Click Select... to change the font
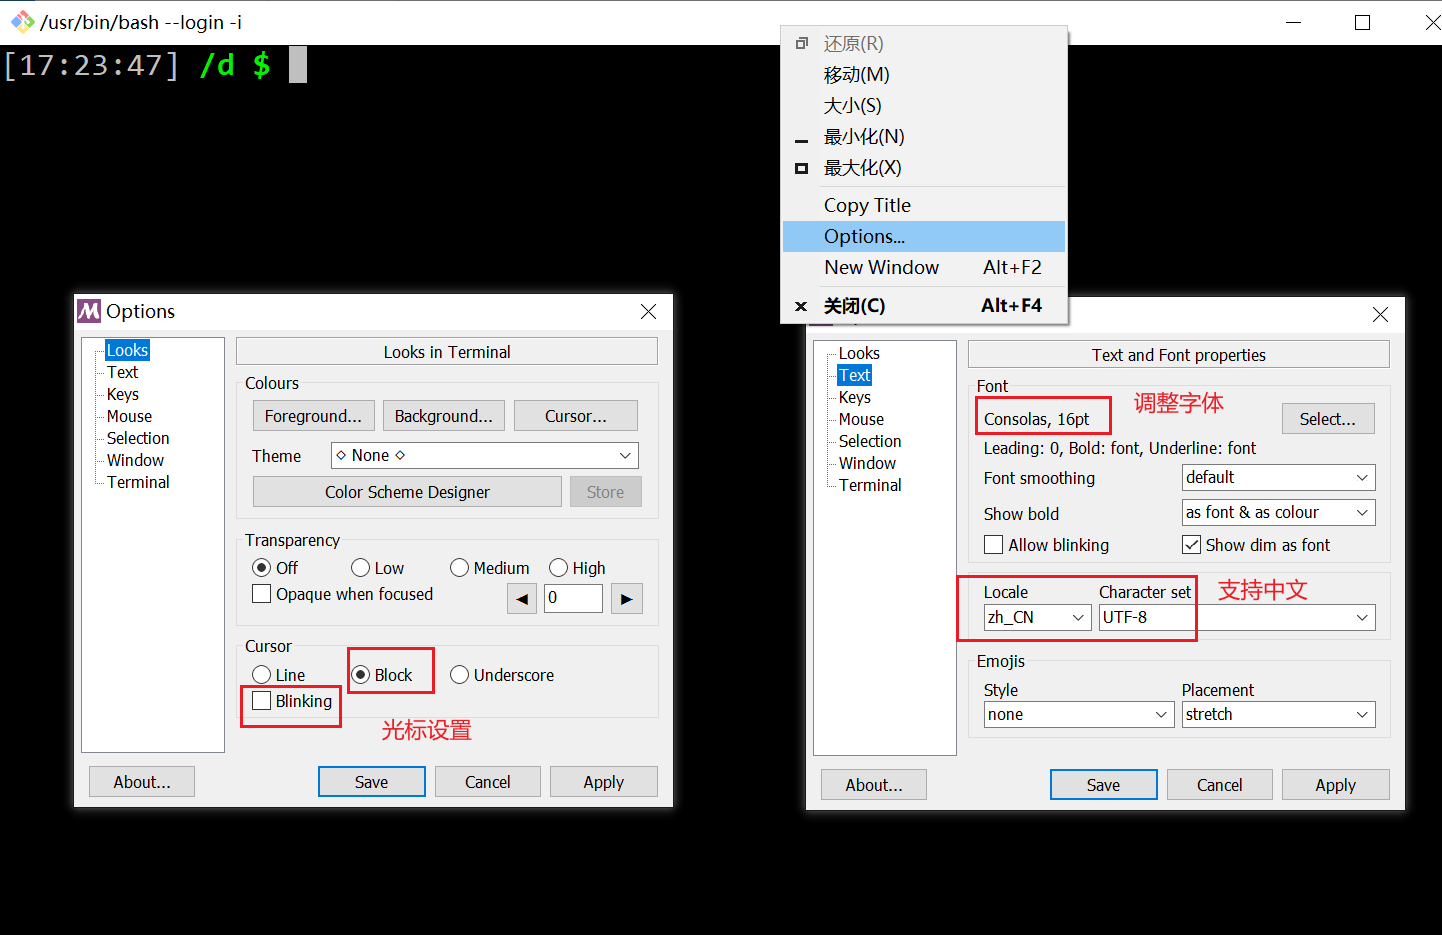Viewport: 1442px width, 935px height. pos(1328,418)
